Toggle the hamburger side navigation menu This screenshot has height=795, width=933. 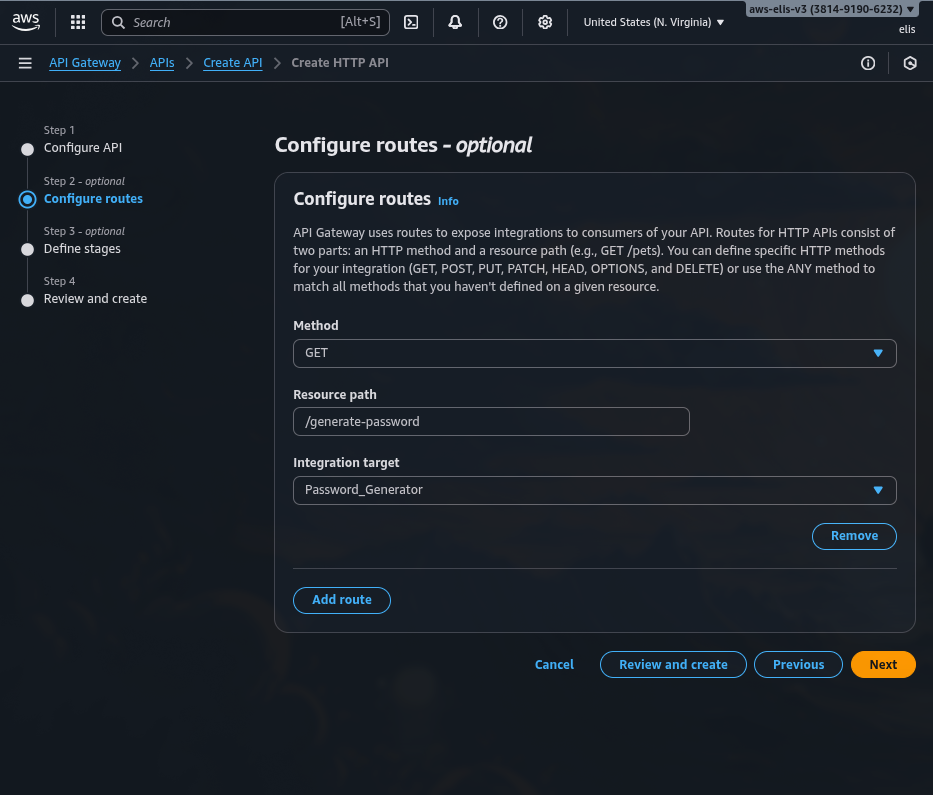click(25, 63)
